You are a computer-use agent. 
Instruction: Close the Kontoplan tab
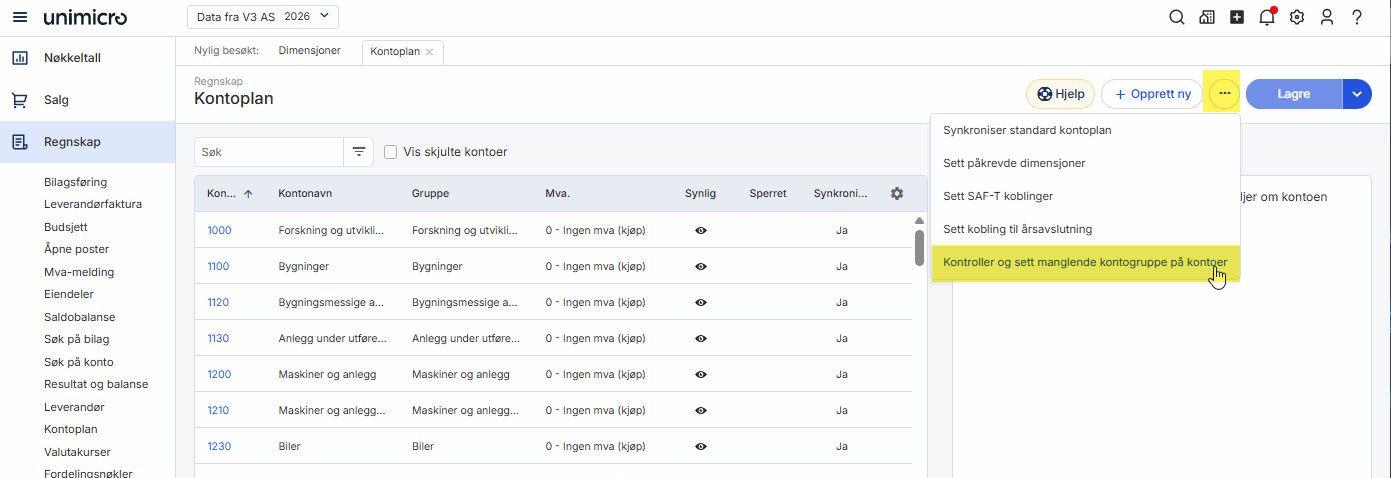[430, 51]
